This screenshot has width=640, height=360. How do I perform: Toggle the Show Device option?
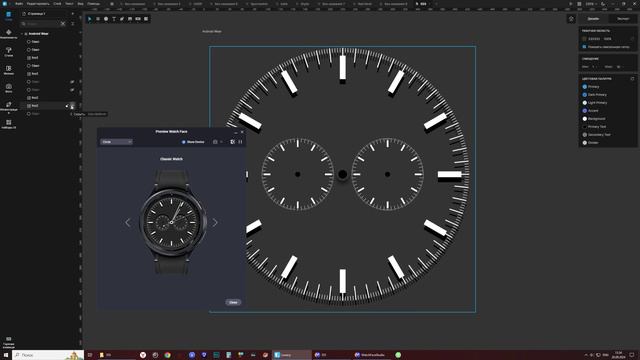(193, 142)
